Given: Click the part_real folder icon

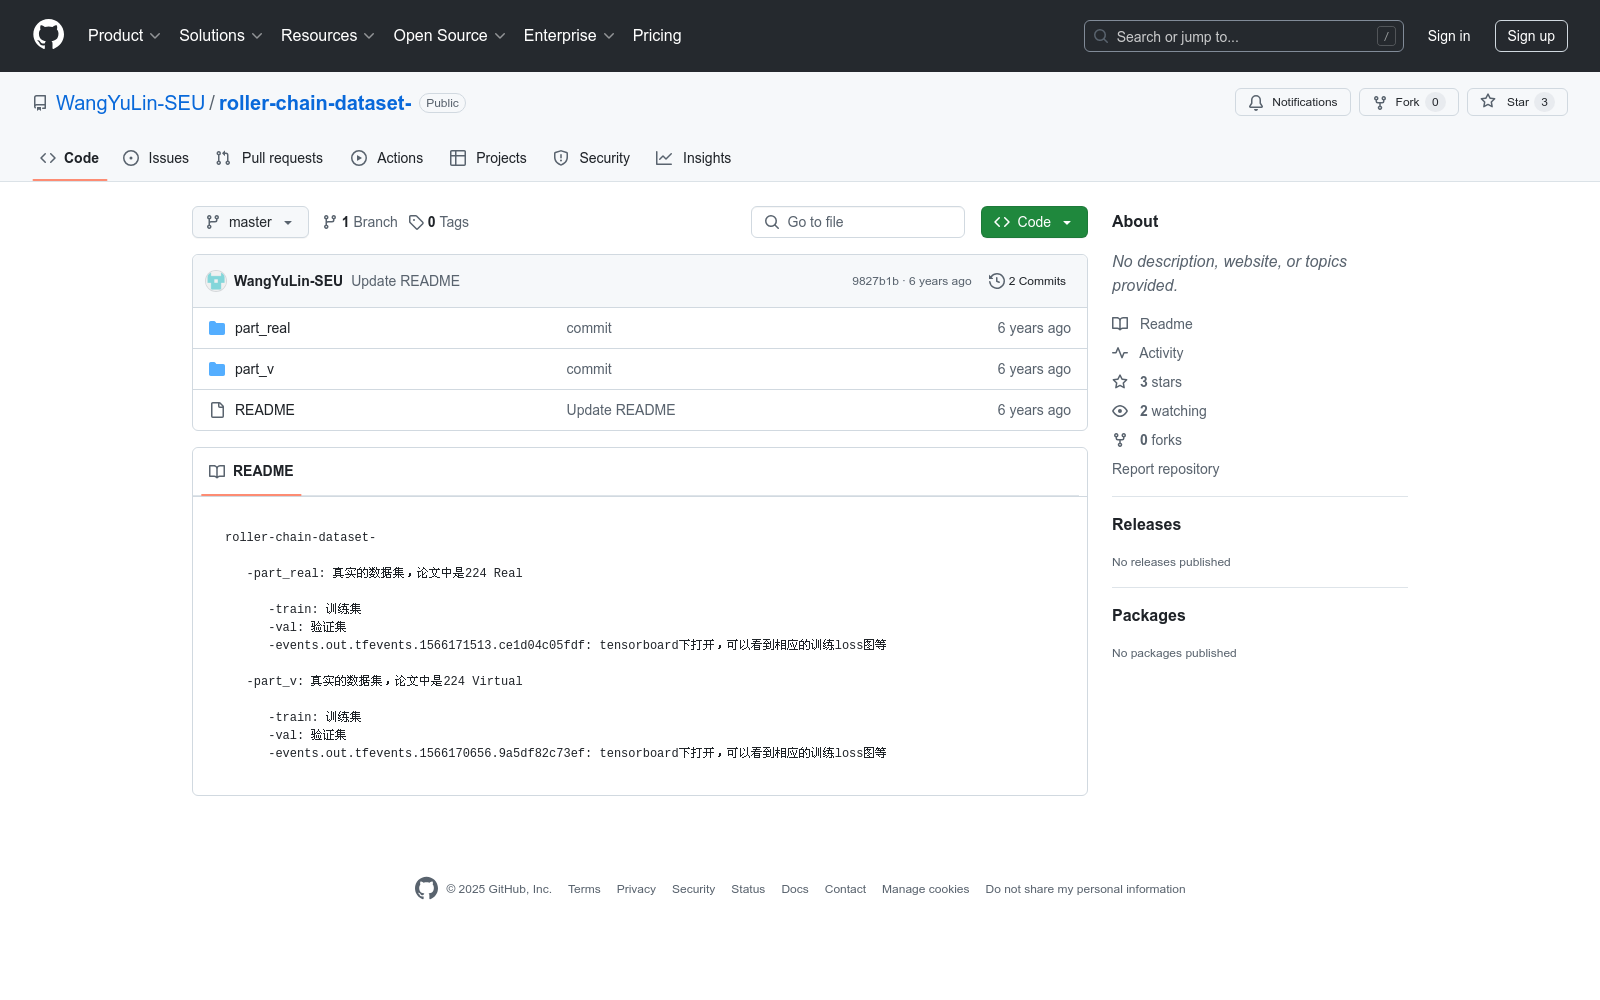Looking at the screenshot, I should tap(217, 328).
